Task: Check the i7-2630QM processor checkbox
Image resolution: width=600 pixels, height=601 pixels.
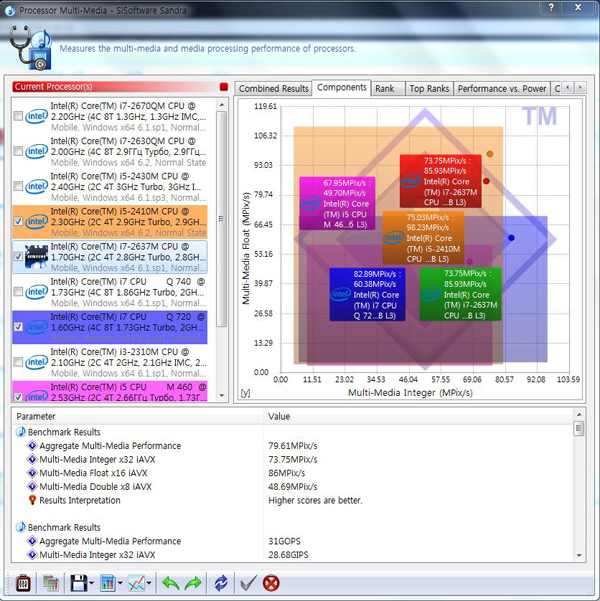Action: pyautogui.click(x=18, y=151)
